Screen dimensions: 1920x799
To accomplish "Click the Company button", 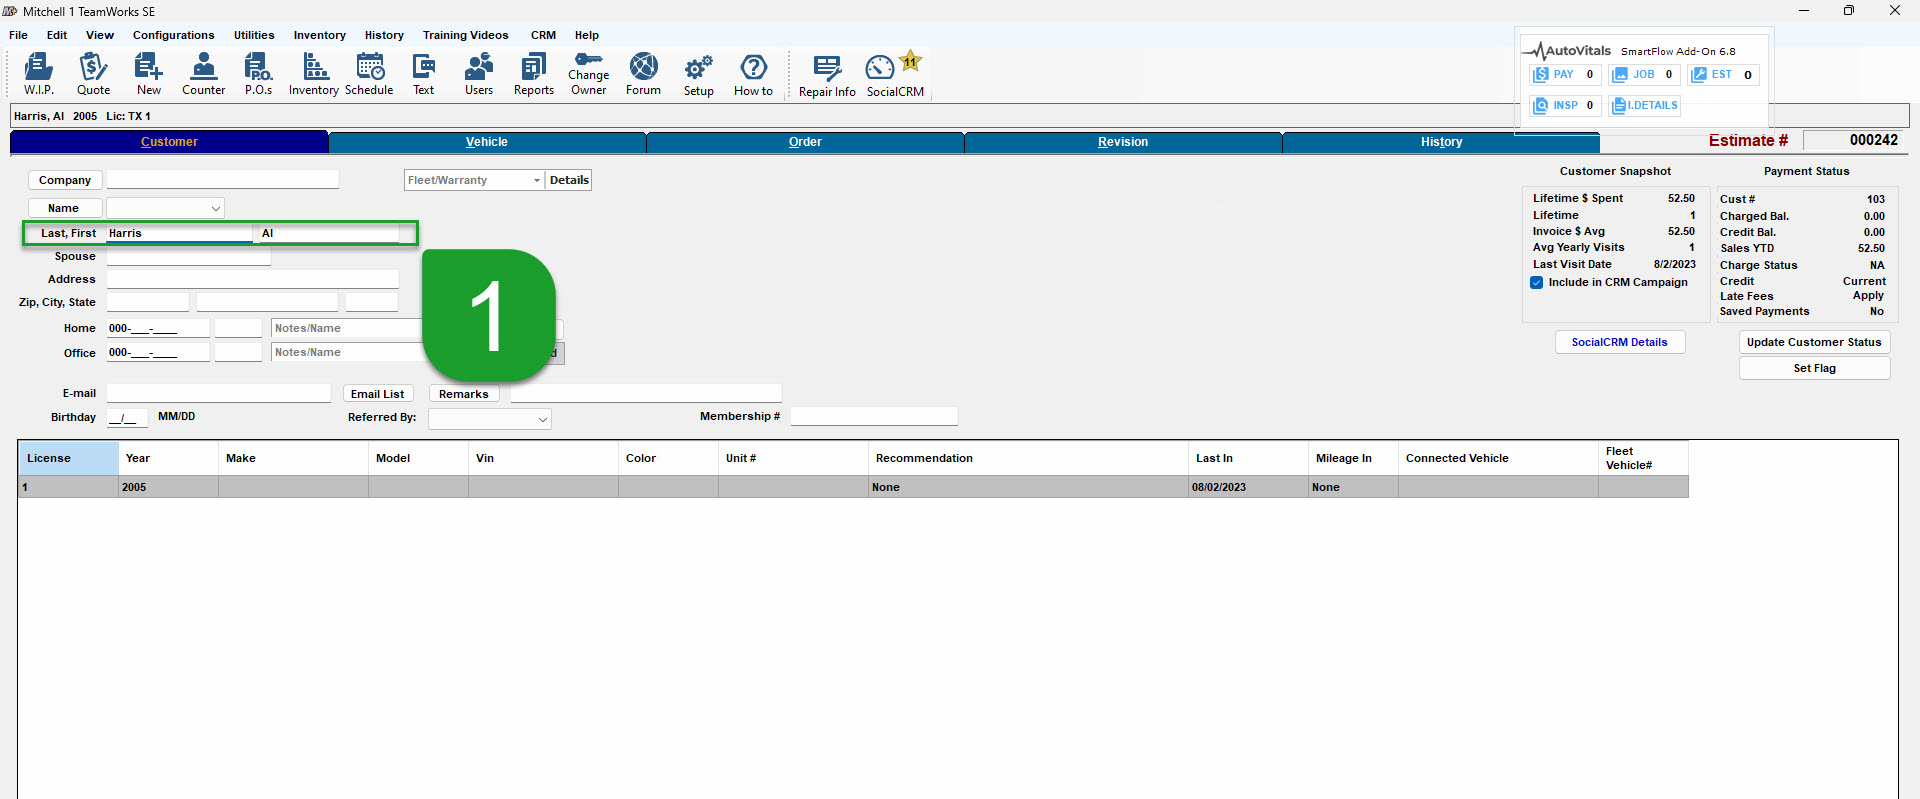I will point(65,180).
